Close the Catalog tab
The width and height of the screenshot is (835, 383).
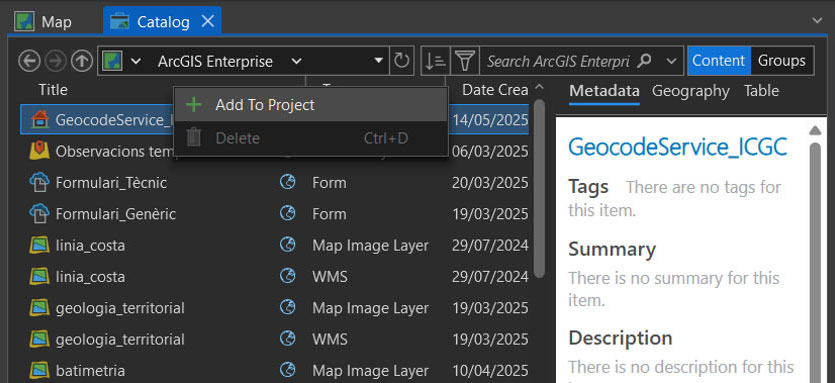pyautogui.click(x=207, y=21)
